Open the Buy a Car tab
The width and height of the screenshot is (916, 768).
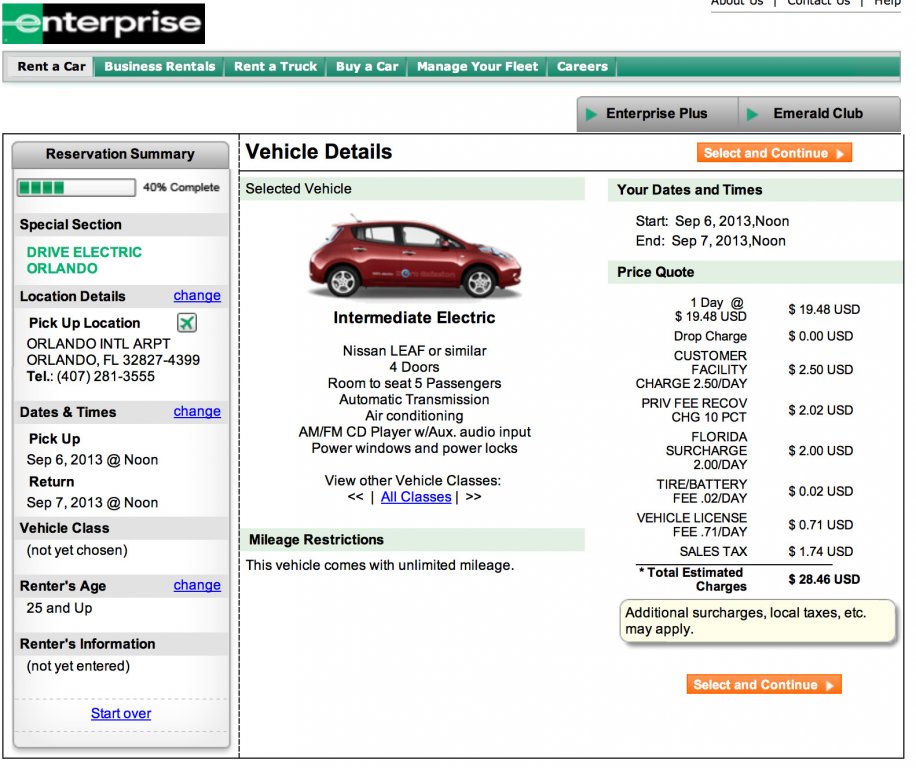pos(367,67)
